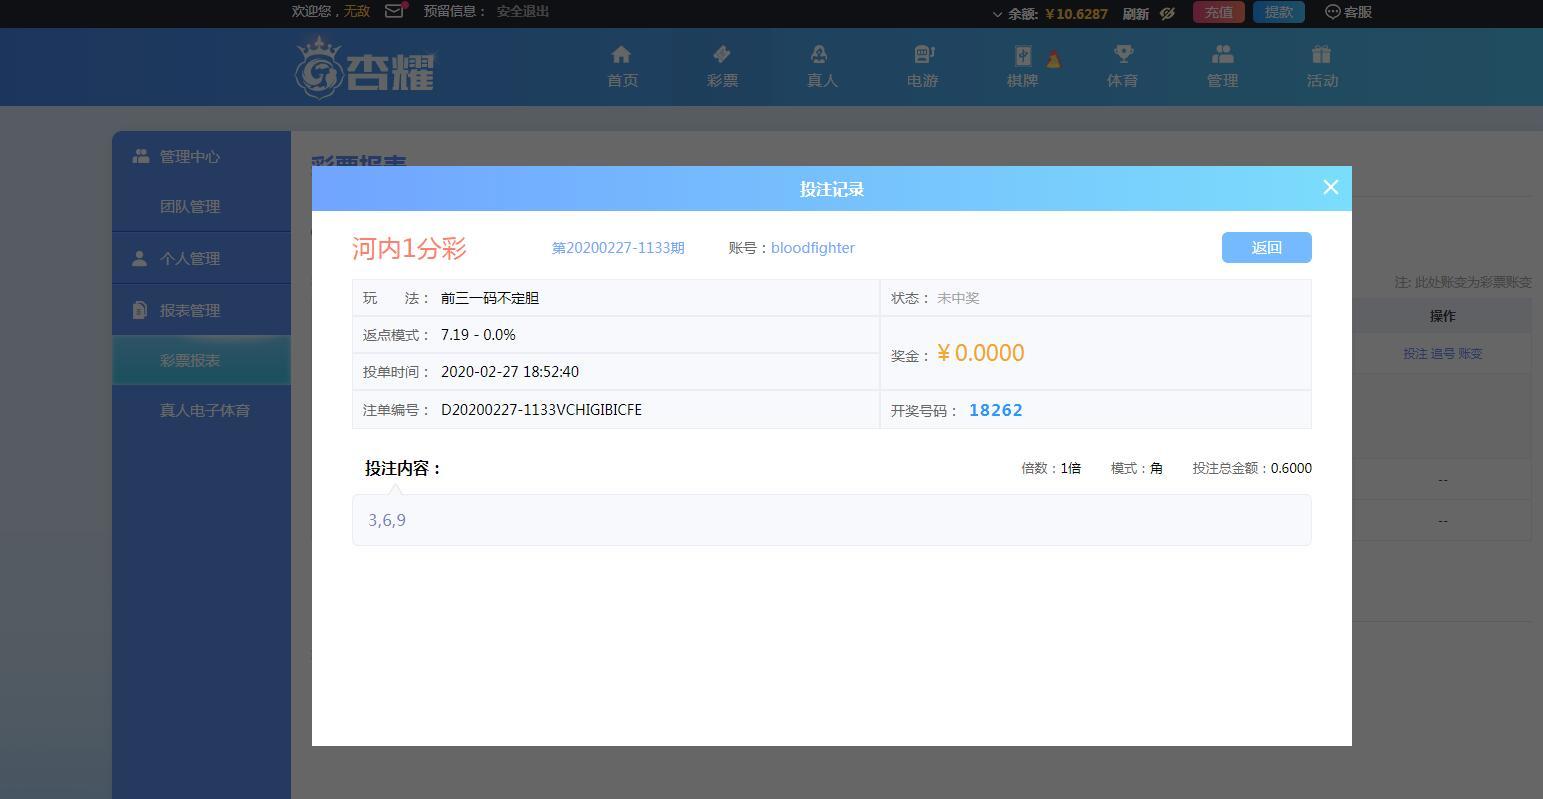Click the 提款 withdraw button

coord(1279,12)
